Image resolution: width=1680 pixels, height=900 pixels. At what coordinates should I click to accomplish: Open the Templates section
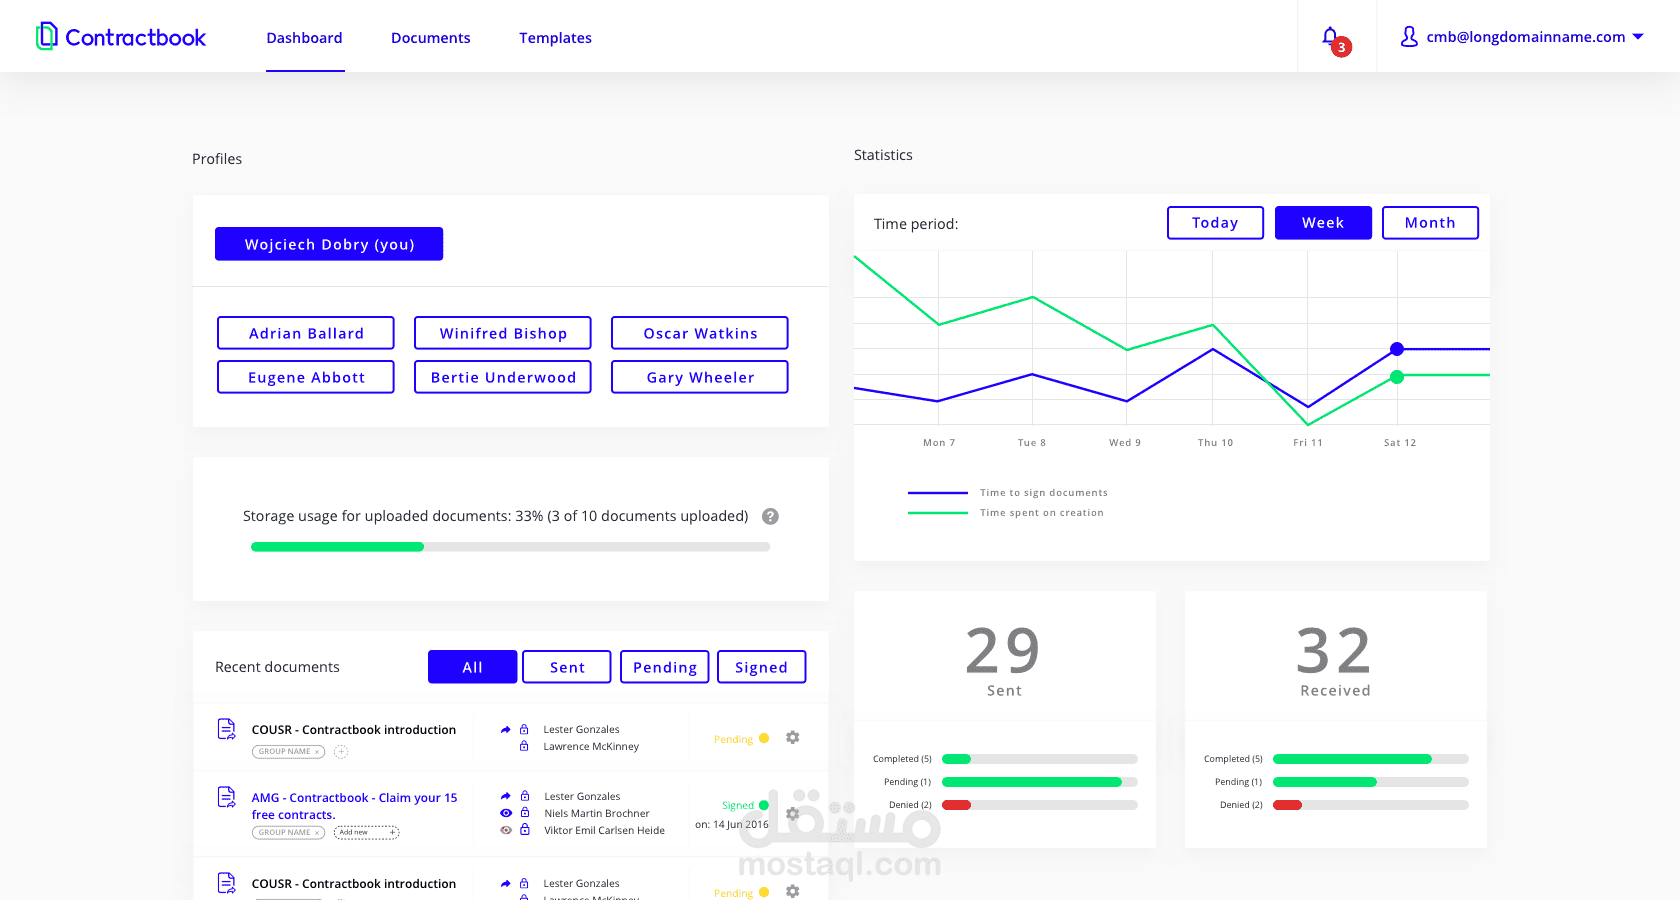point(556,38)
